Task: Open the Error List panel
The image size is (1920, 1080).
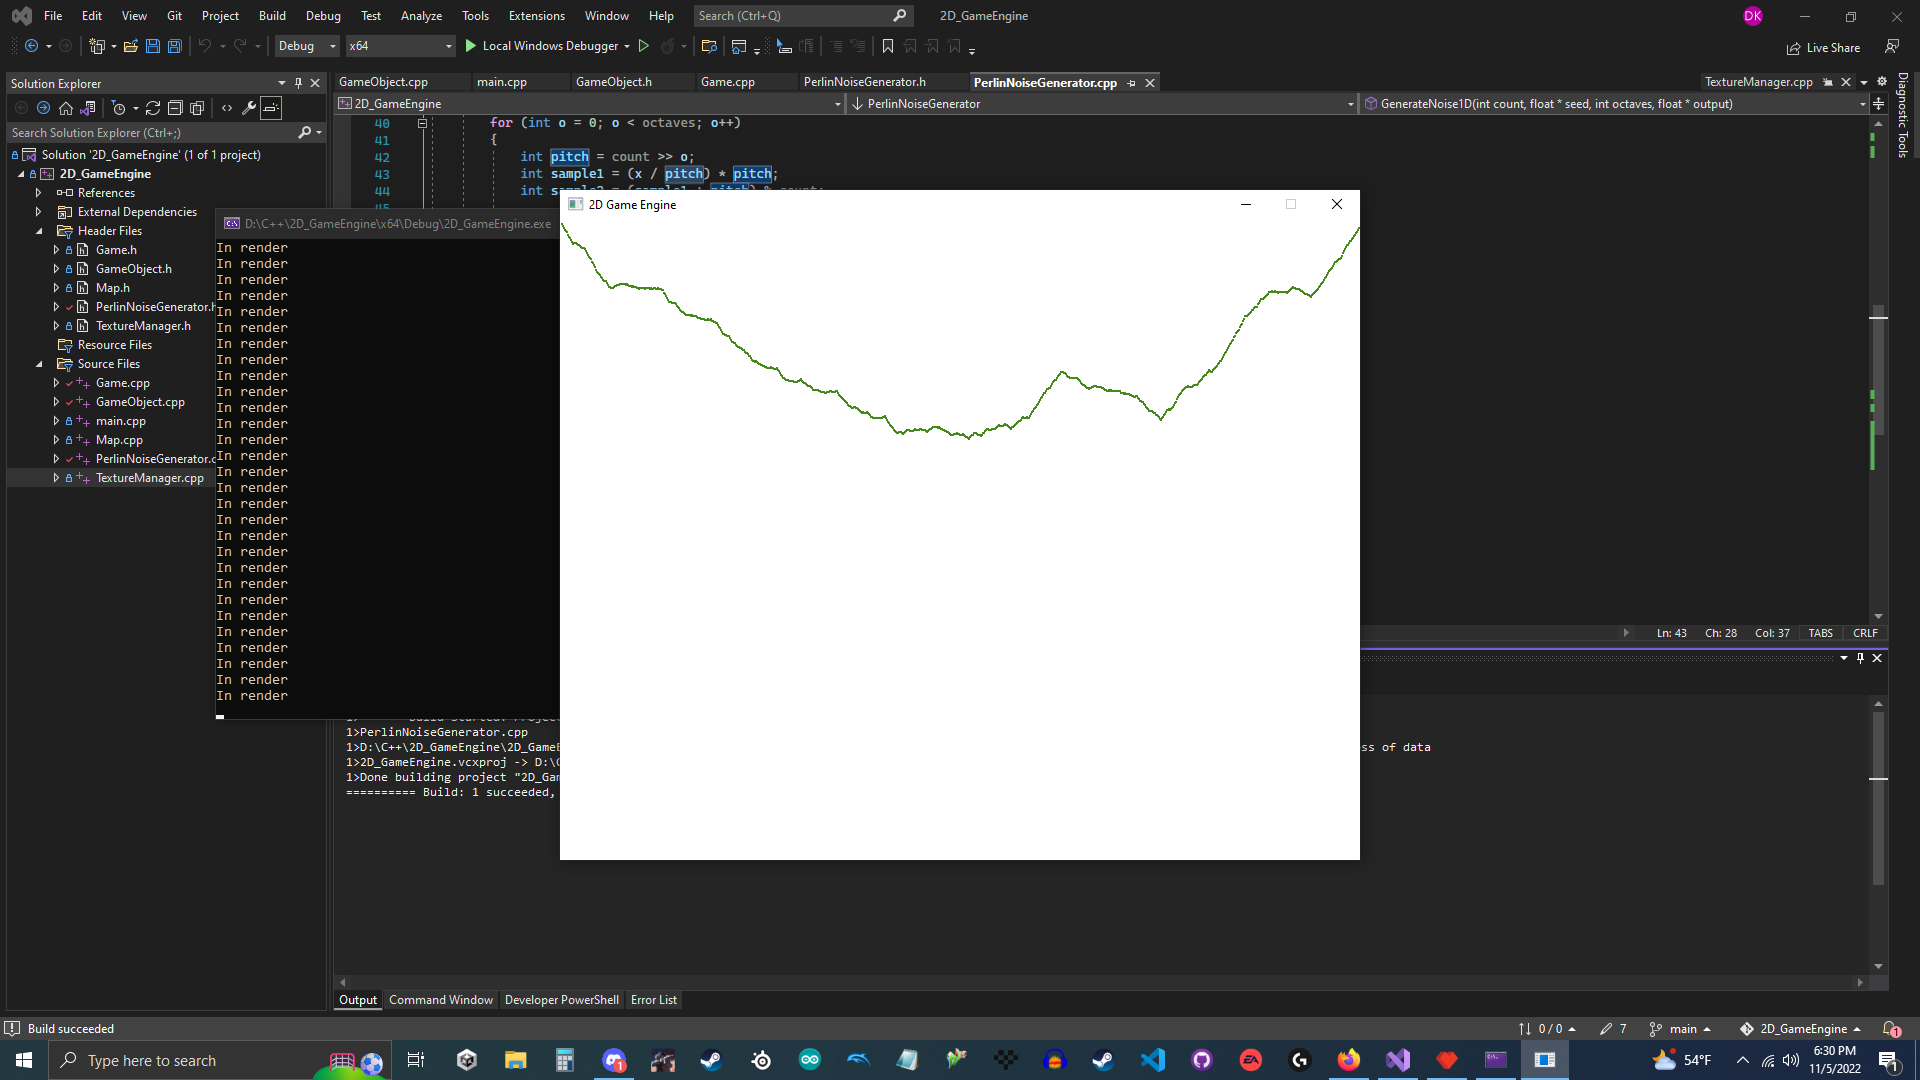Action: coord(653,999)
